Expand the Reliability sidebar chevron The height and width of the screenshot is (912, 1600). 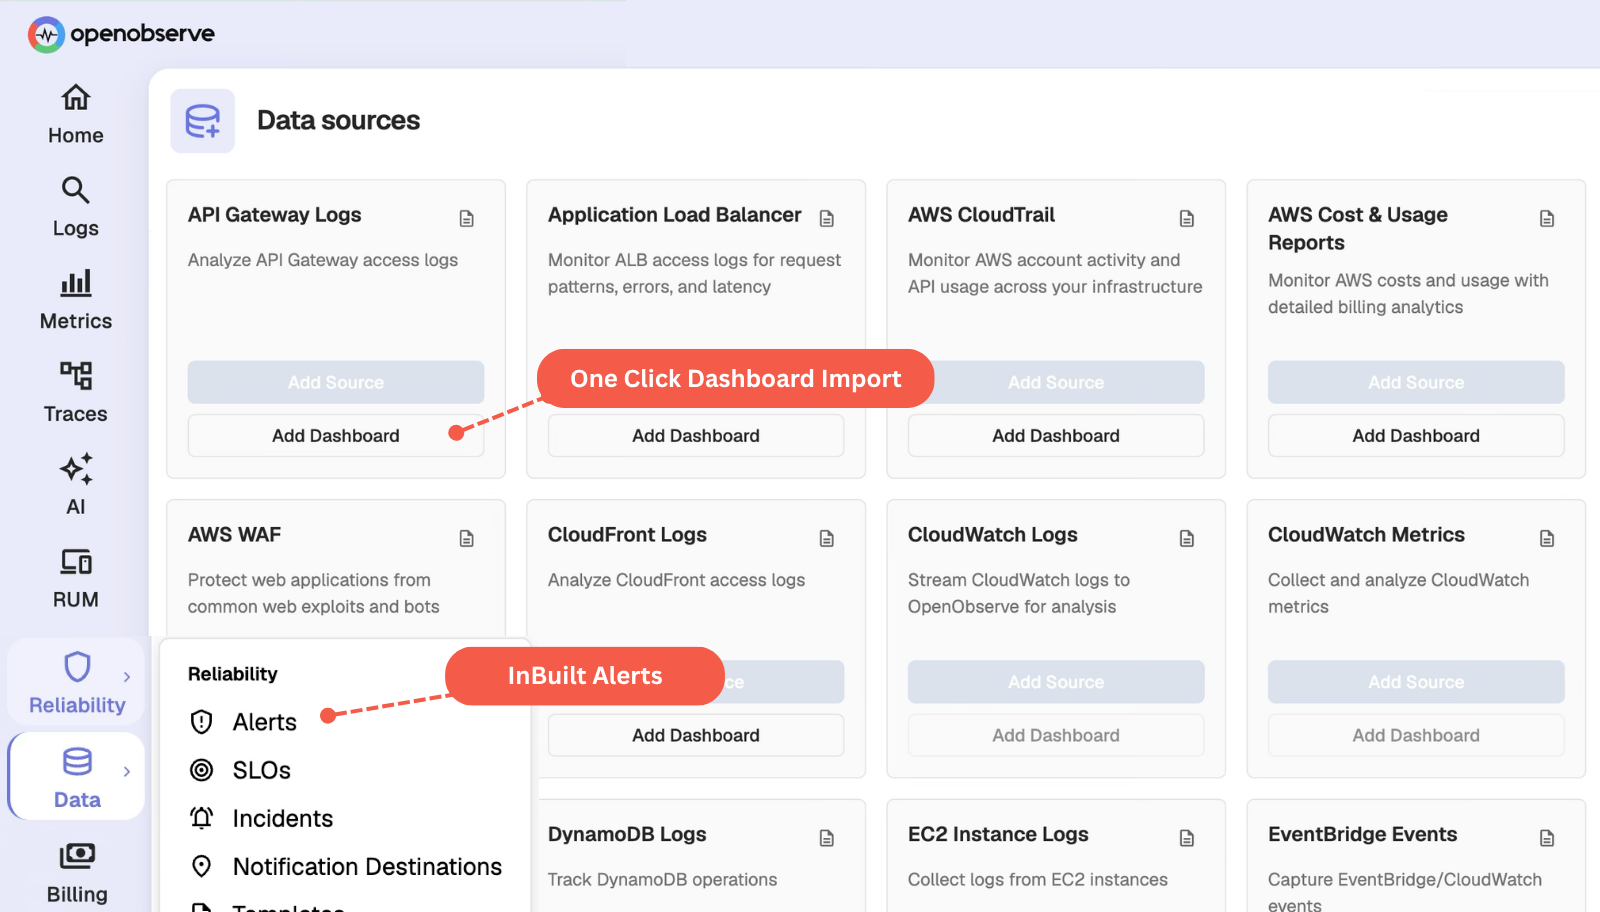tap(127, 677)
